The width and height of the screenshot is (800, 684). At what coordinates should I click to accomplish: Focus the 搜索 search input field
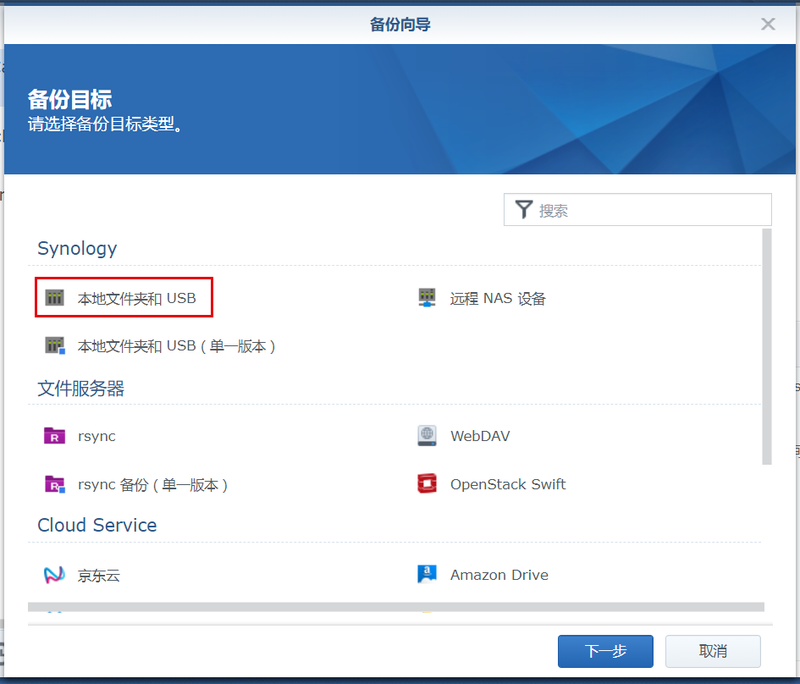(650, 210)
